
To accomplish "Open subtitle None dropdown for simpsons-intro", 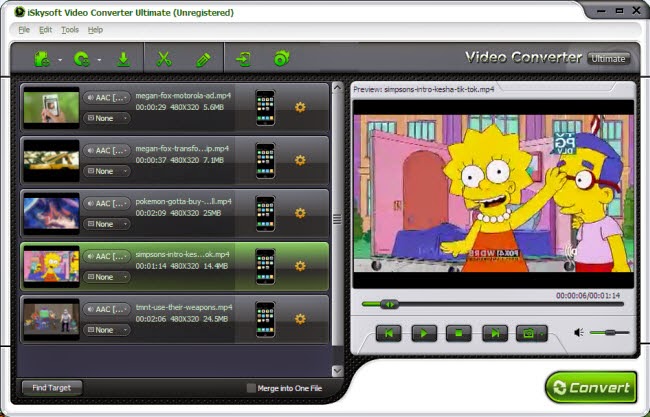I will tap(107, 277).
